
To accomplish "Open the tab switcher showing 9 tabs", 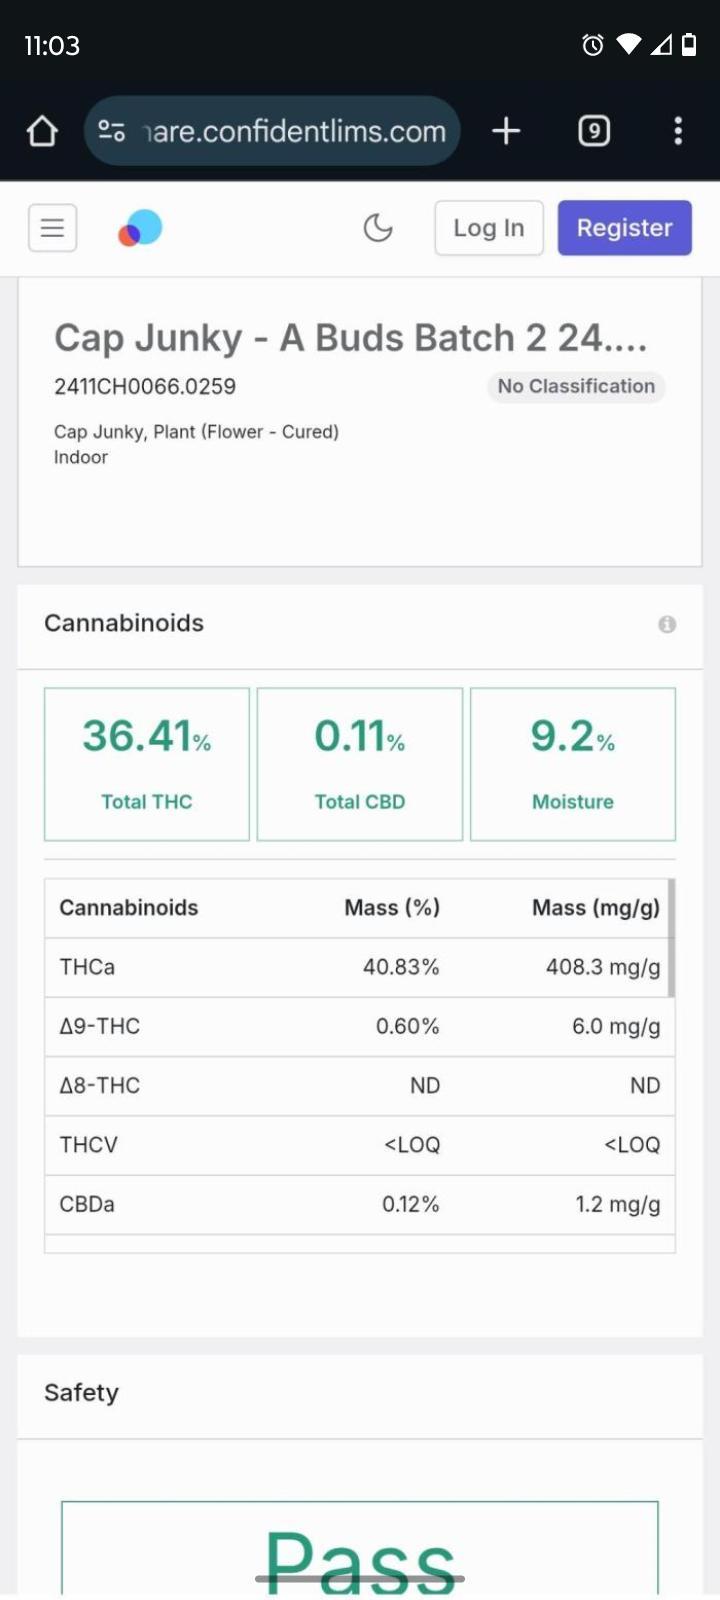I will click(594, 131).
